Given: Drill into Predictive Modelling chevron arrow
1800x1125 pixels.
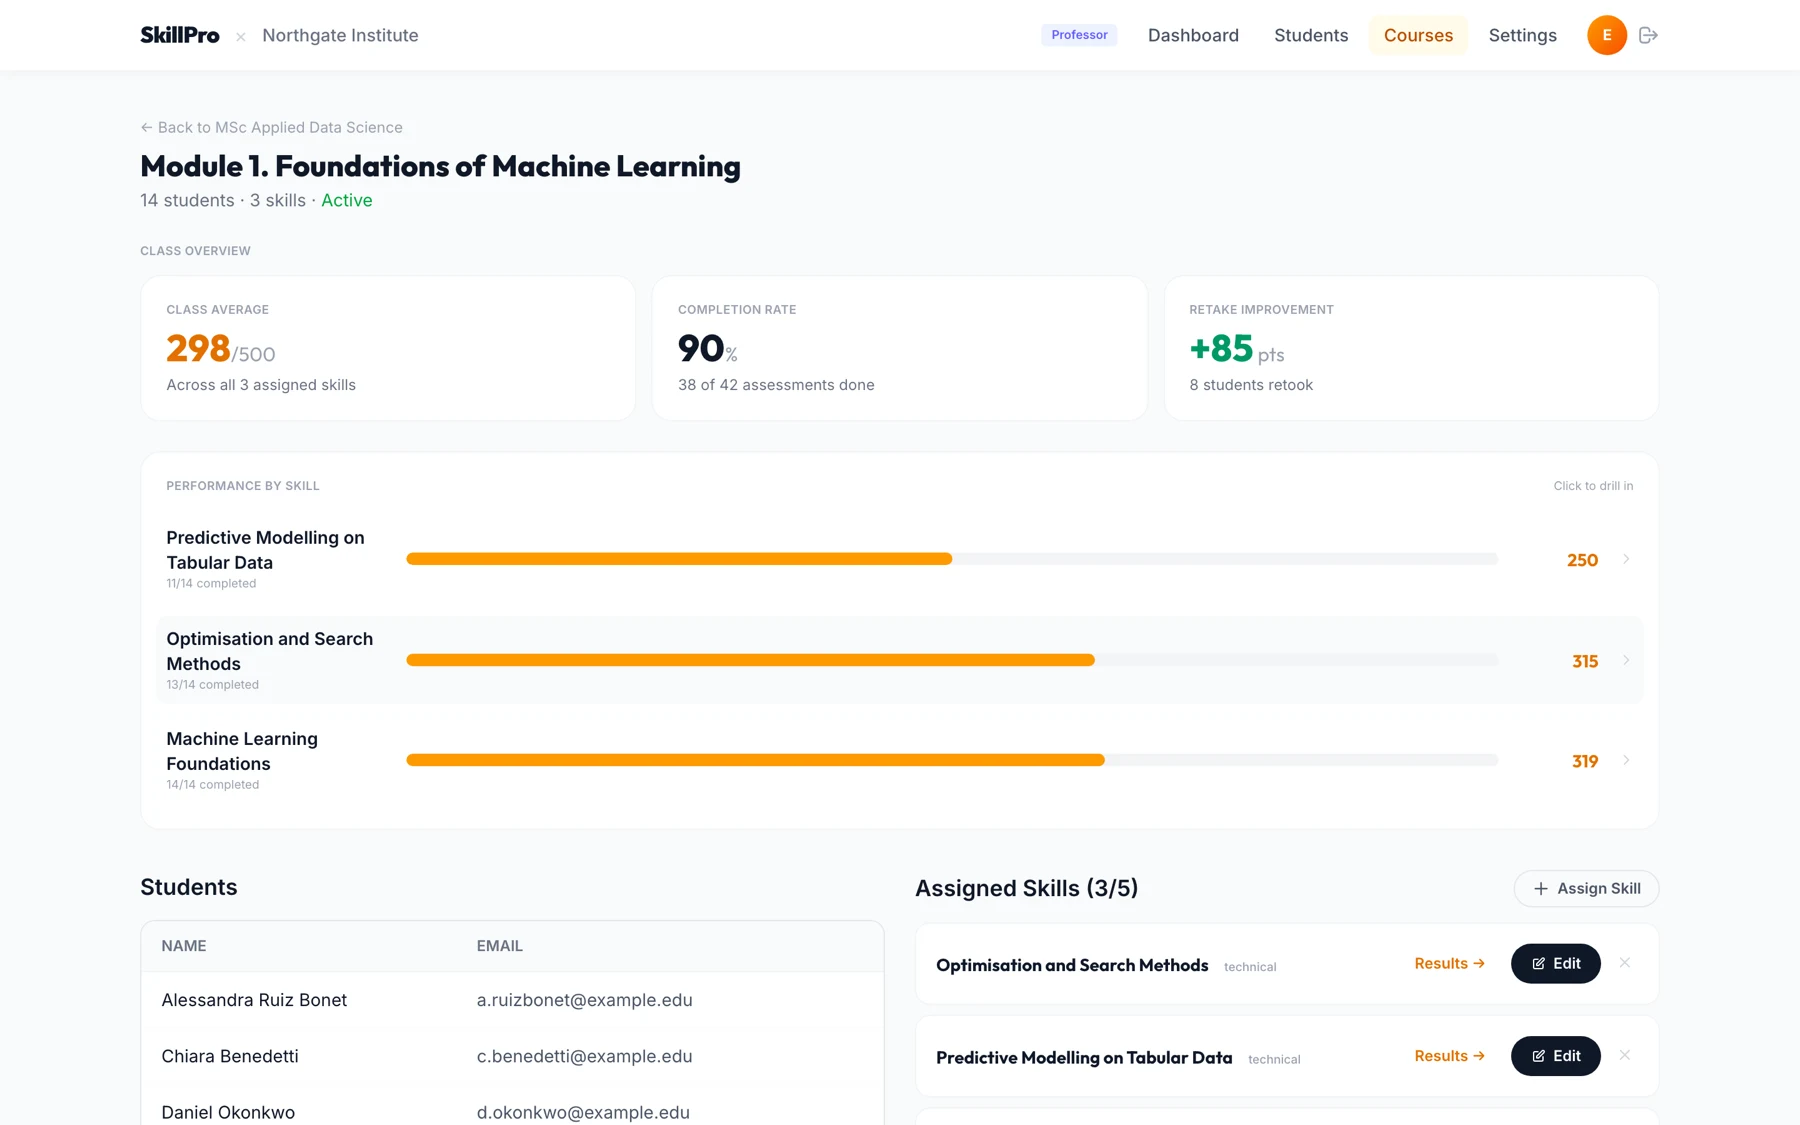Looking at the screenshot, I should point(1626,559).
